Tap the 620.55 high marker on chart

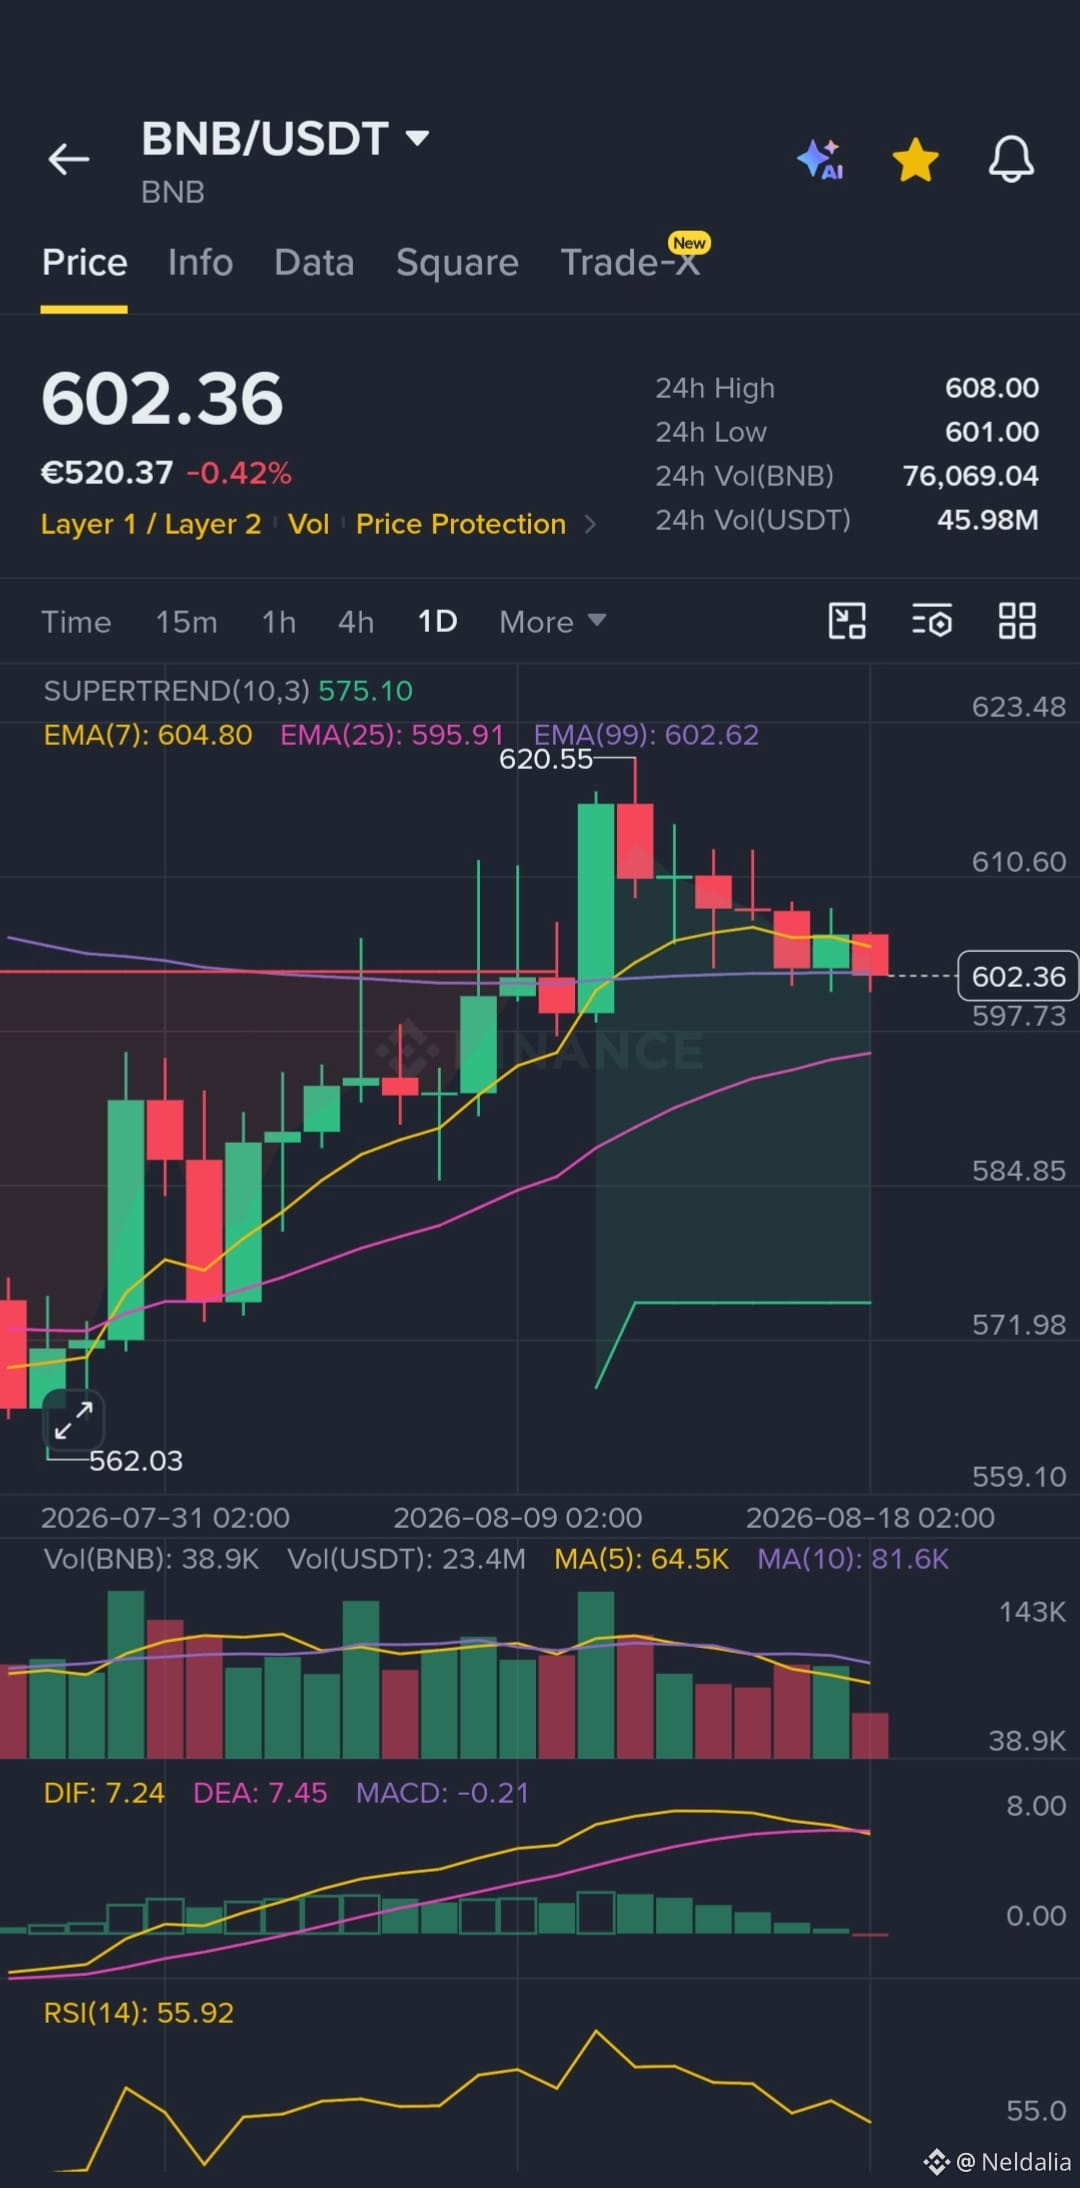coord(546,759)
